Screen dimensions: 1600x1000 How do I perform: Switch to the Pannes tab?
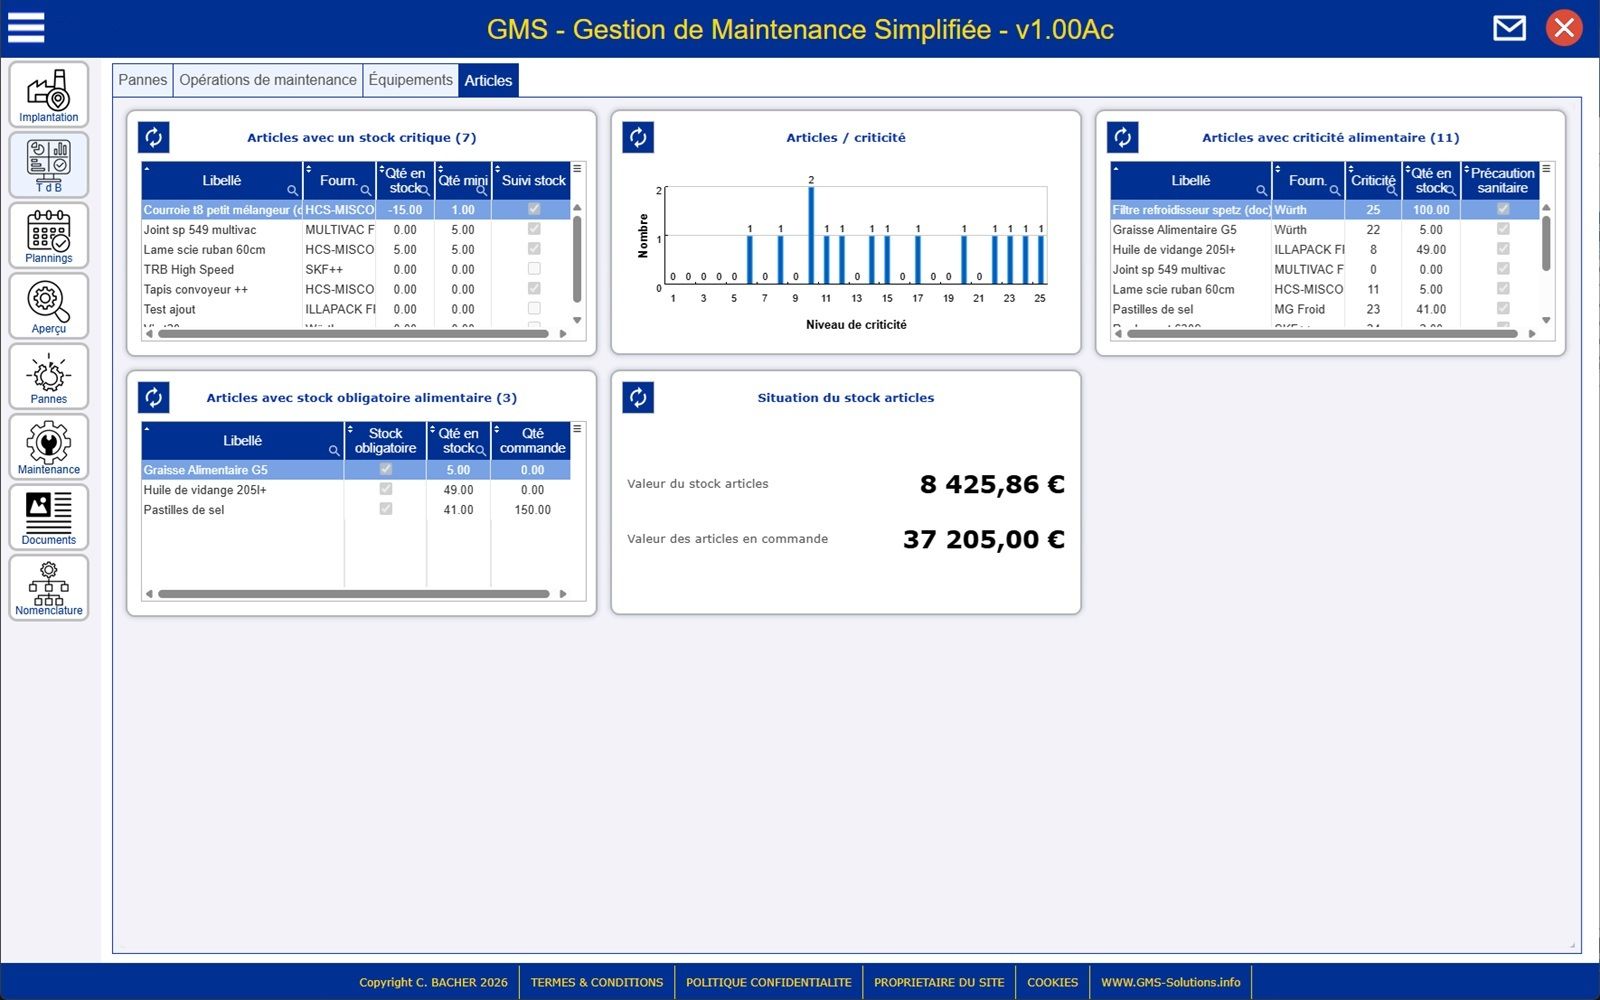pos(143,80)
